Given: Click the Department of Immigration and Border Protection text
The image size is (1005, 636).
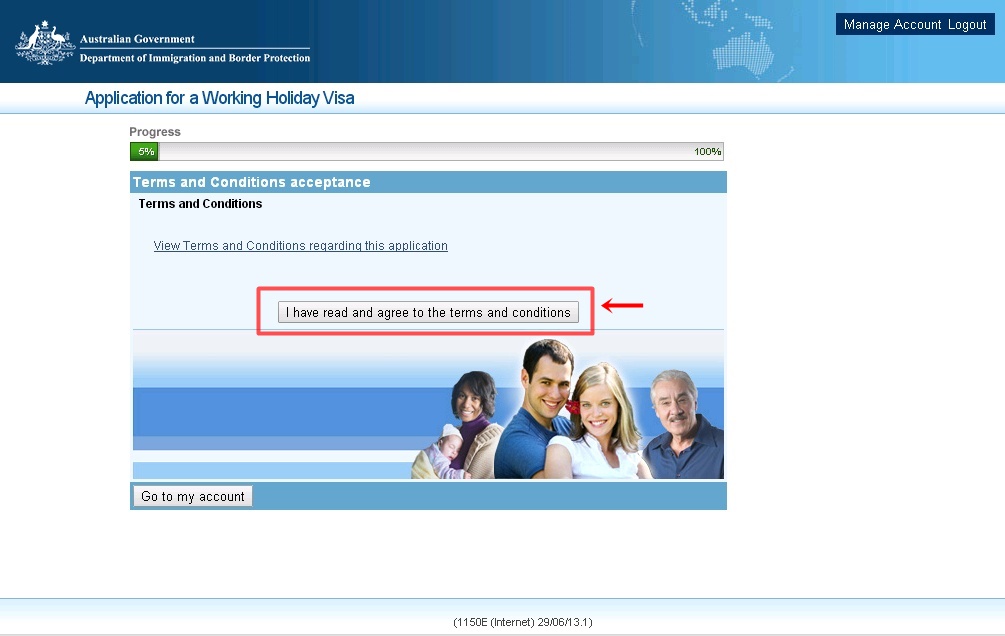Looking at the screenshot, I should [195, 58].
